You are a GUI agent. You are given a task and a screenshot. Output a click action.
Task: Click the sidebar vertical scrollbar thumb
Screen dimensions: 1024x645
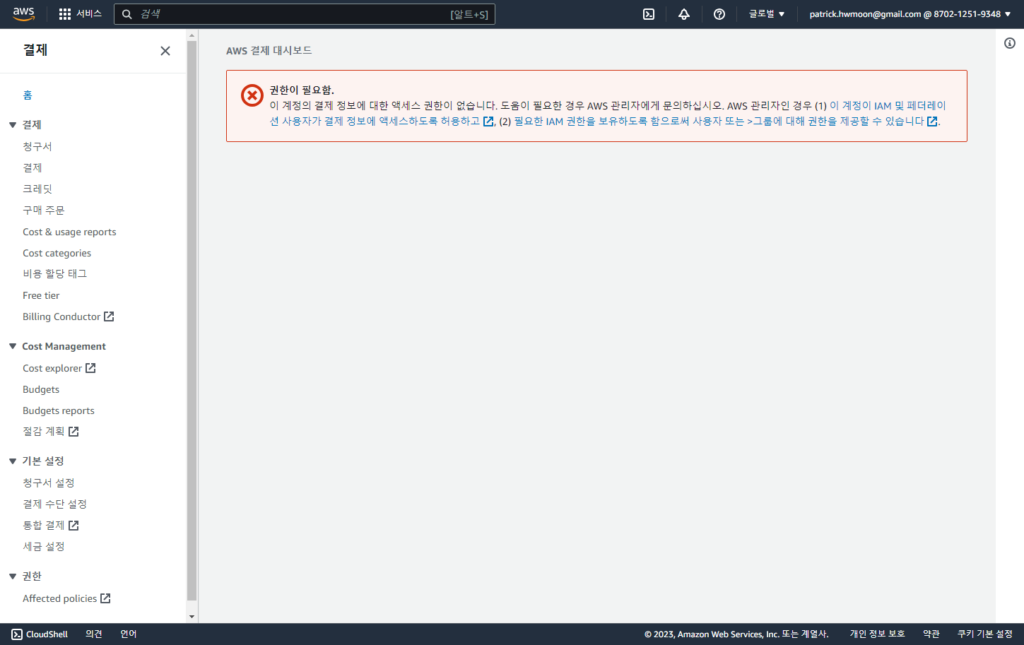point(192,320)
